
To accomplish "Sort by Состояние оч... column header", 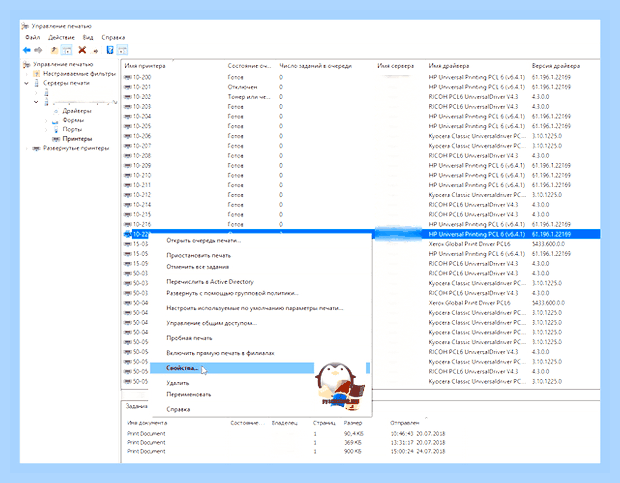I will click(251, 66).
